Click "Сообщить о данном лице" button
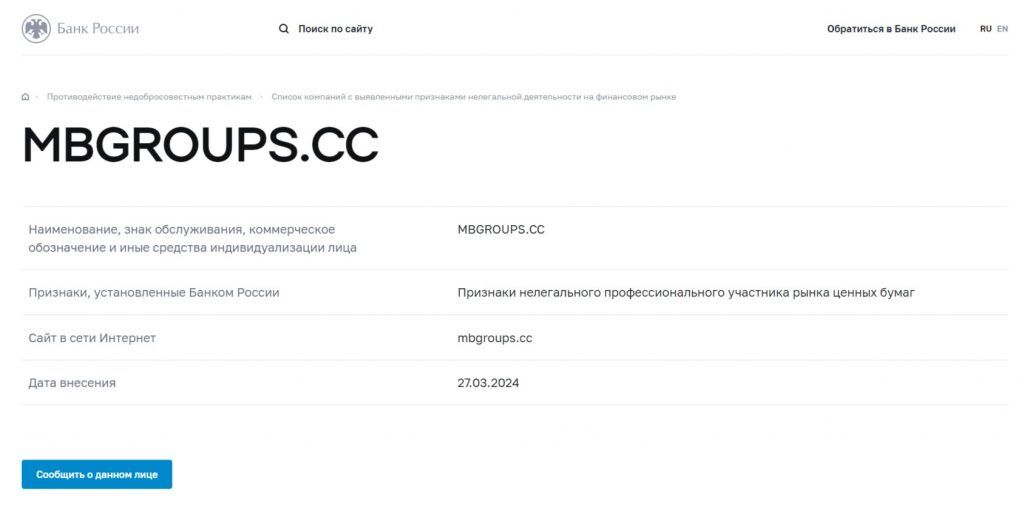1024x510 pixels. click(x=97, y=475)
